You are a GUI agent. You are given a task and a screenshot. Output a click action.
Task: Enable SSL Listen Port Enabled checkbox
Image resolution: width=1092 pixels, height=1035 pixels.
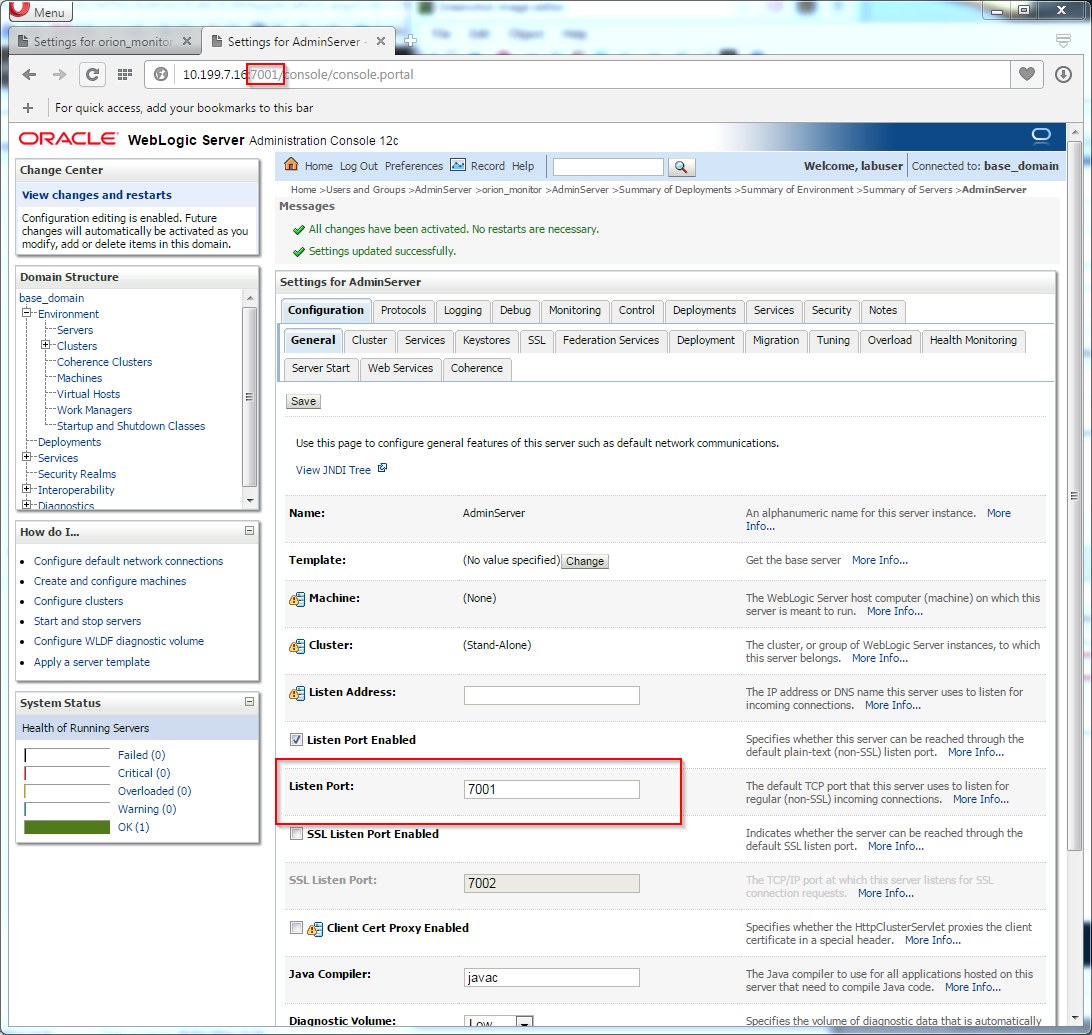click(297, 834)
